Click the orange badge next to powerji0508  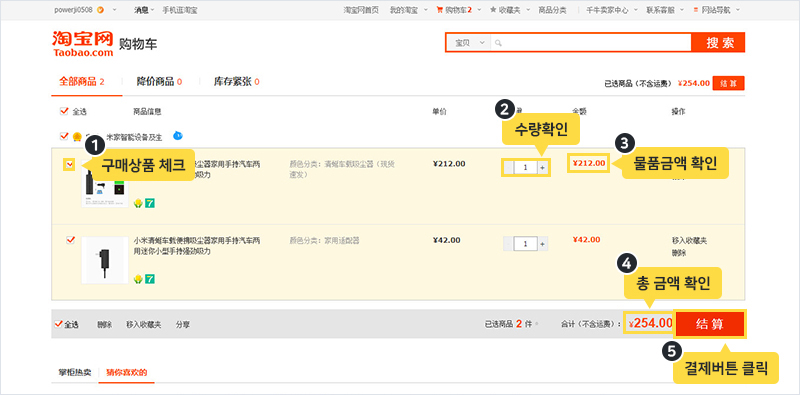[x=100, y=10]
